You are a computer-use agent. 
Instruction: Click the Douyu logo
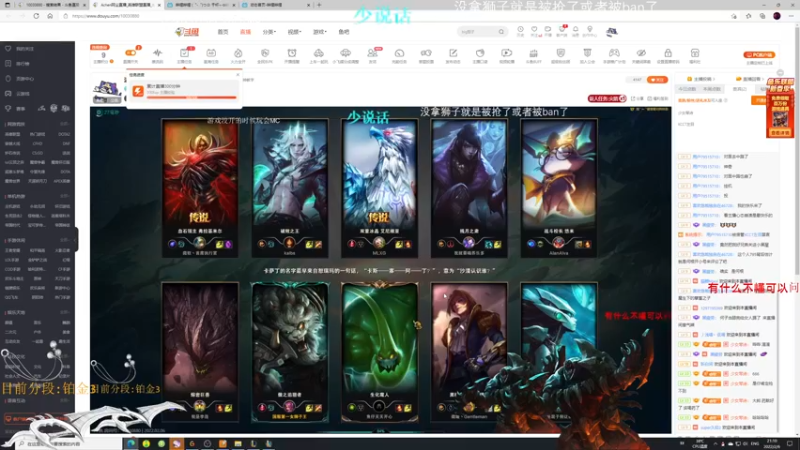point(187,32)
